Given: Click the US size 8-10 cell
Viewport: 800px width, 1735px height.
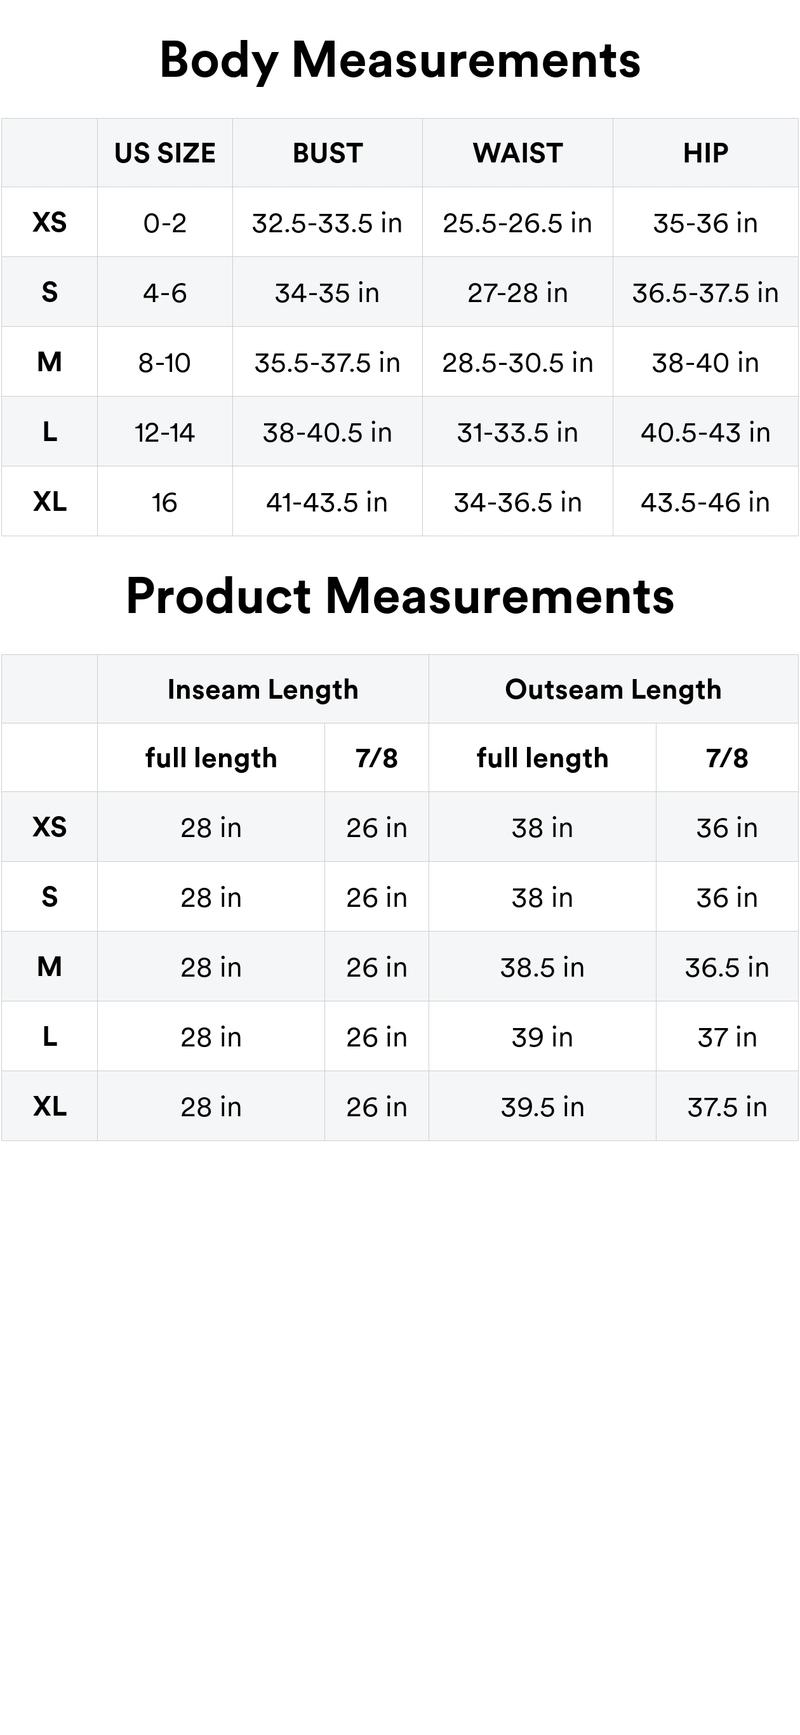Looking at the screenshot, I should (165, 362).
